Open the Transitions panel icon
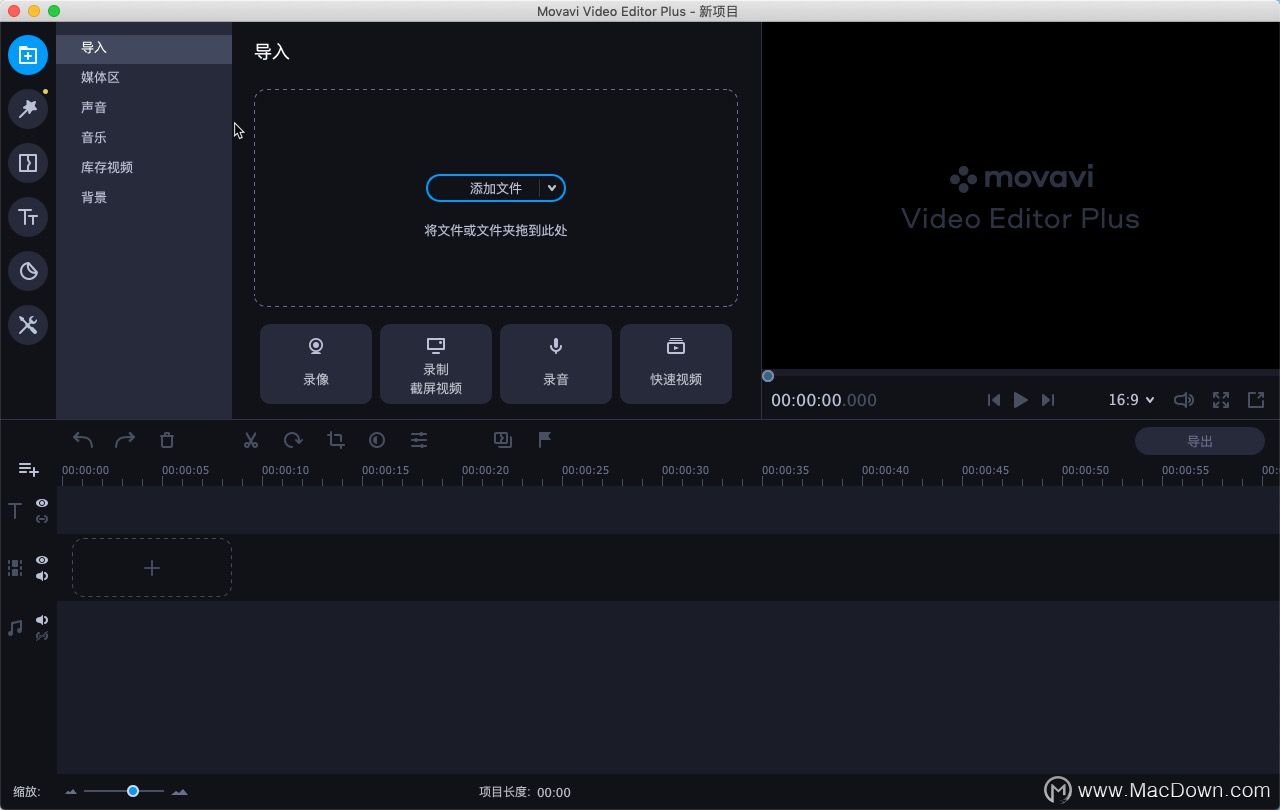The image size is (1280, 810). (x=28, y=163)
